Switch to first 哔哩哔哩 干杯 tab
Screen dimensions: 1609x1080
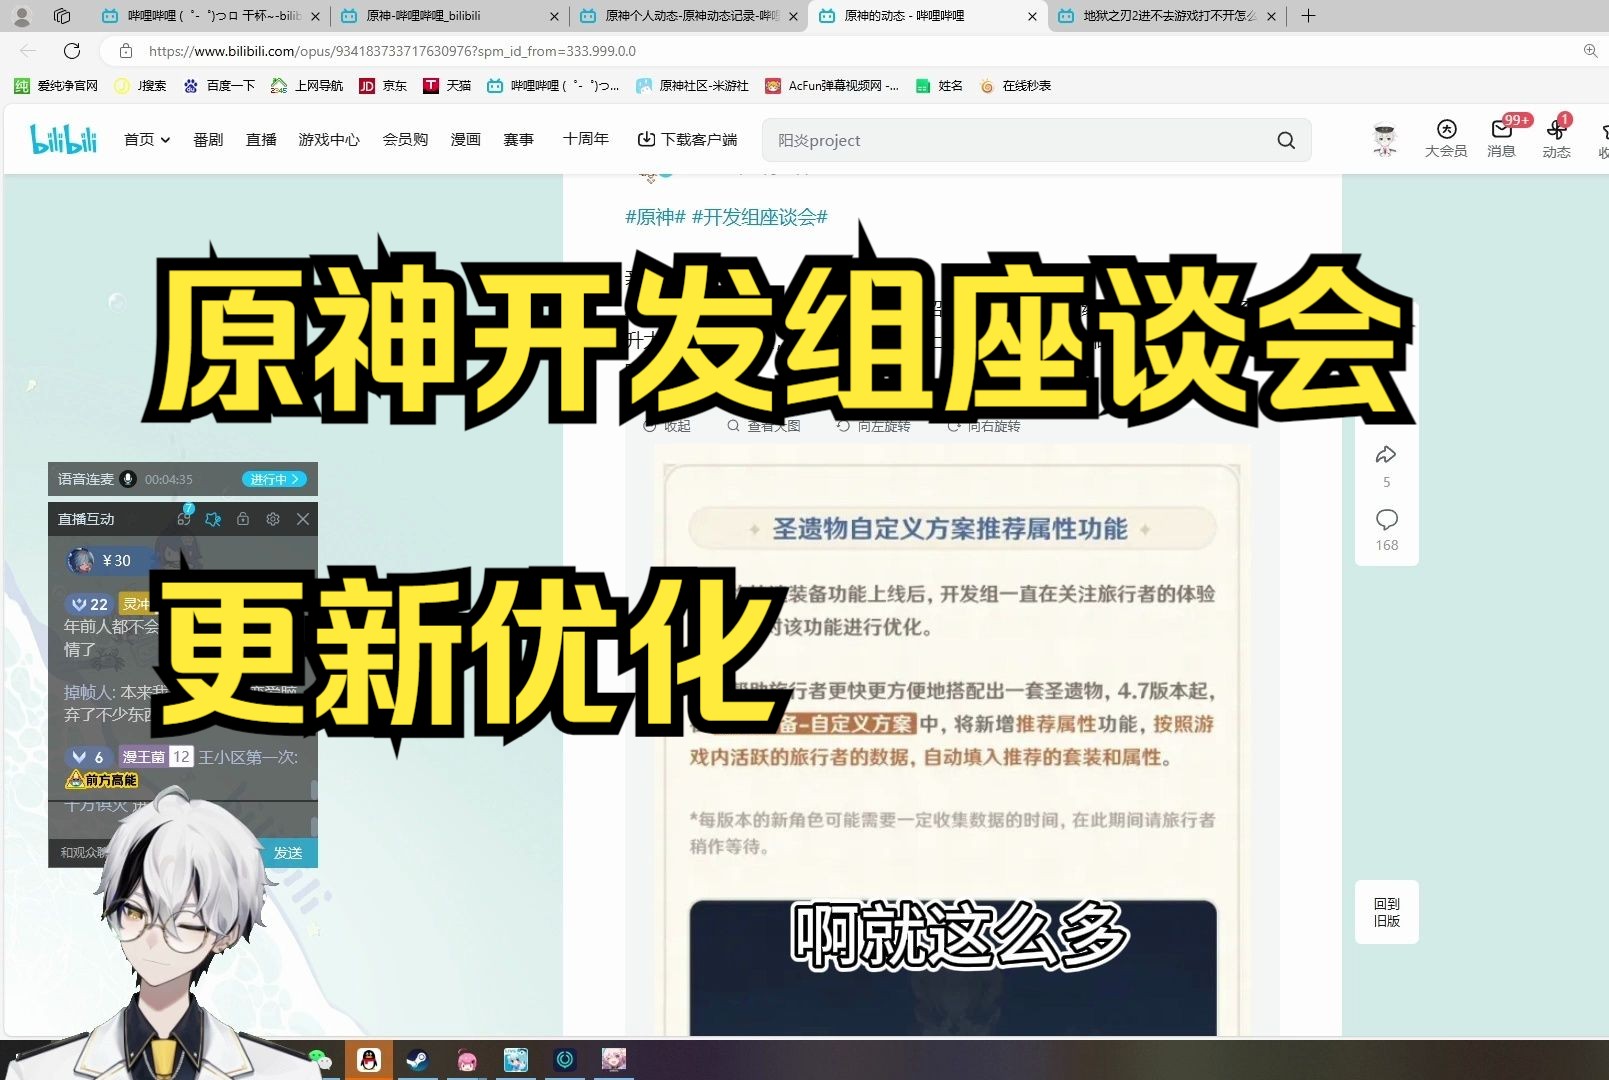(x=210, y=16)
